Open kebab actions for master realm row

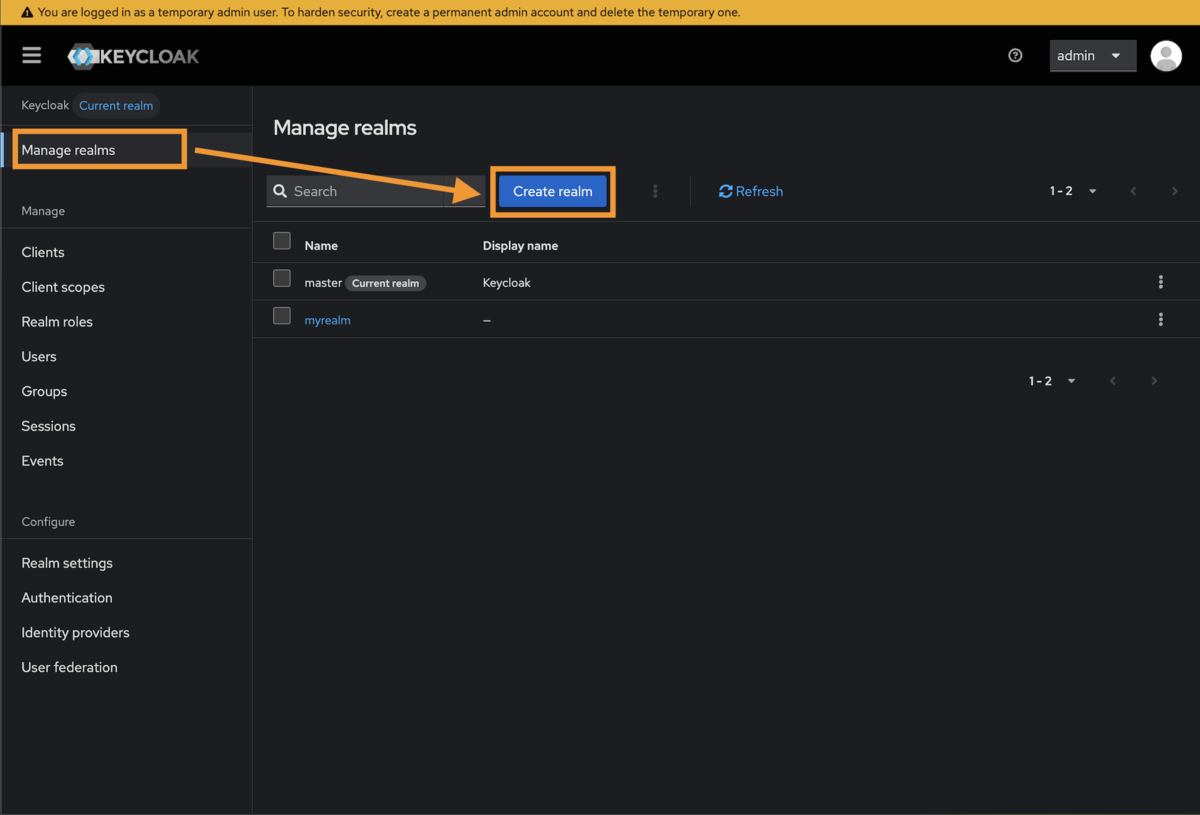1161,283
